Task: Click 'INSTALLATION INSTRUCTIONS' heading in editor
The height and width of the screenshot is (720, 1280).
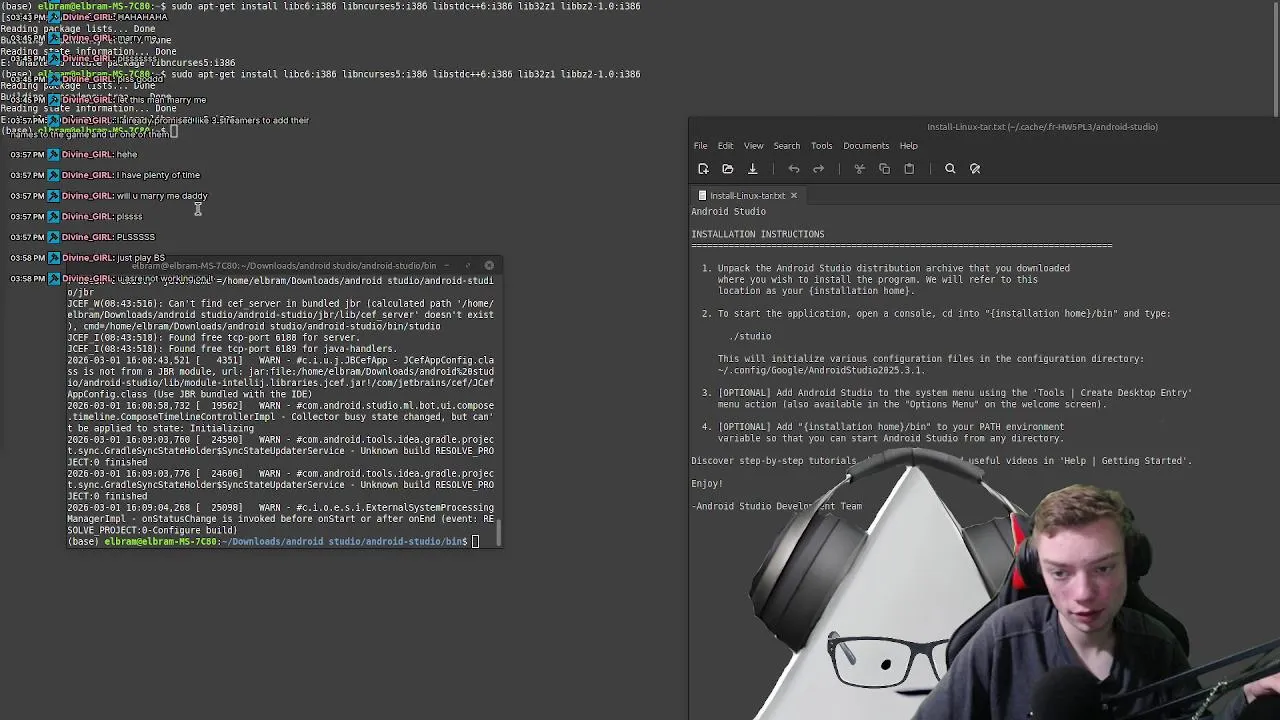Action: 757,234
